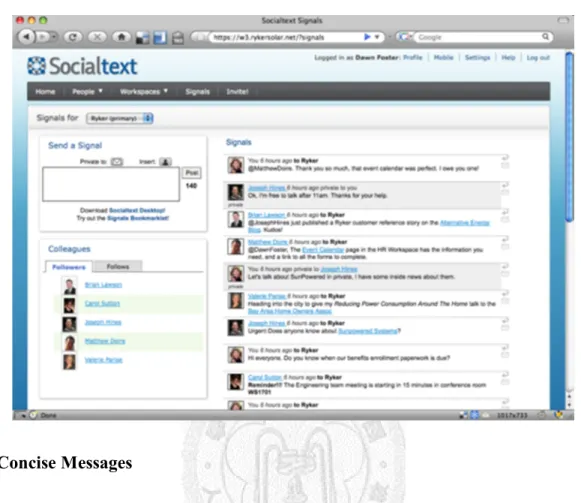Click the browser Forward button
This screenshot has width=581, height=503.
(x=43, y=37)
